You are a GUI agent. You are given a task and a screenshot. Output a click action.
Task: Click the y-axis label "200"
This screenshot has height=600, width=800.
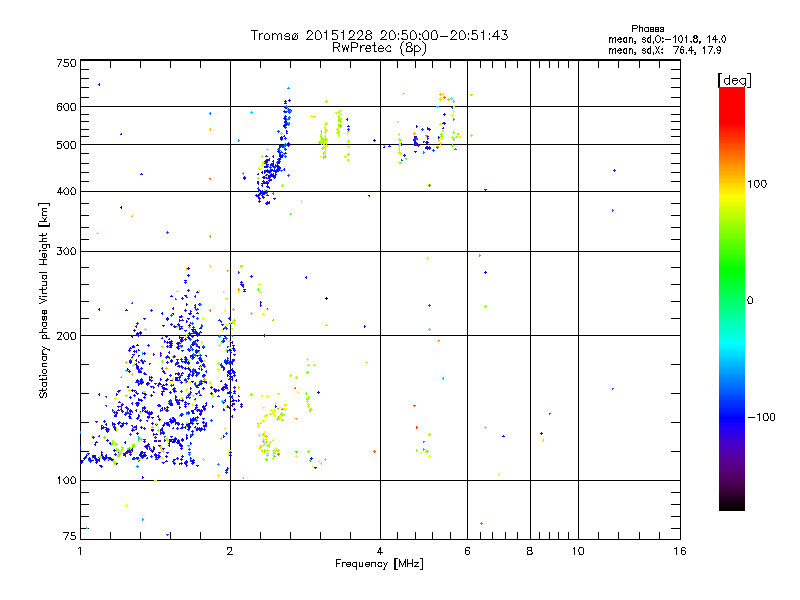pos(66,336)
